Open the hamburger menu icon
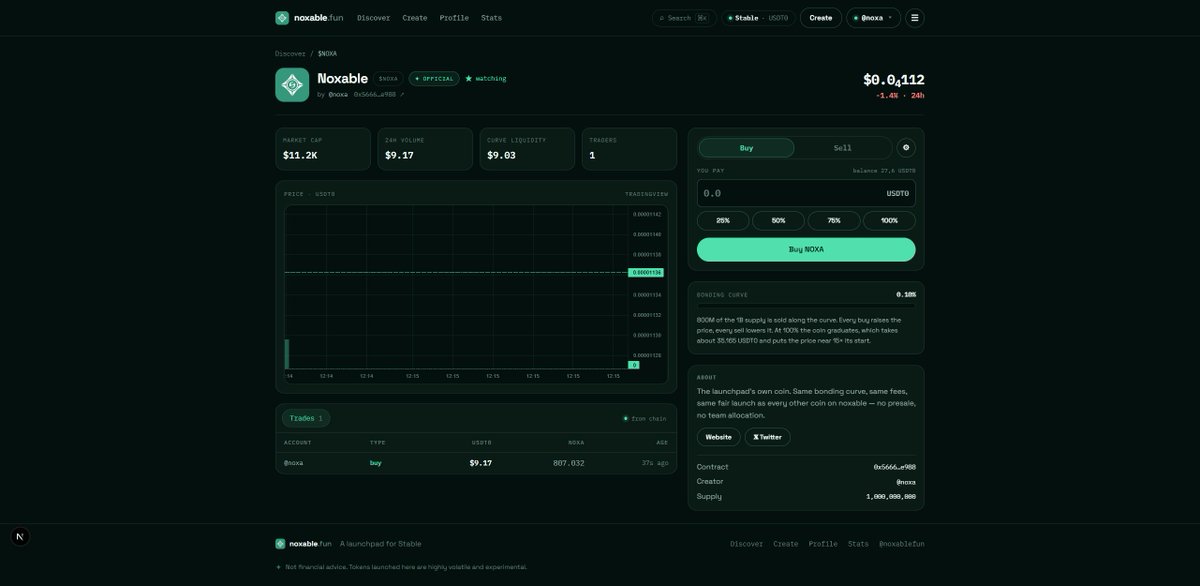1200x586 pixels. tap(915, 18)
